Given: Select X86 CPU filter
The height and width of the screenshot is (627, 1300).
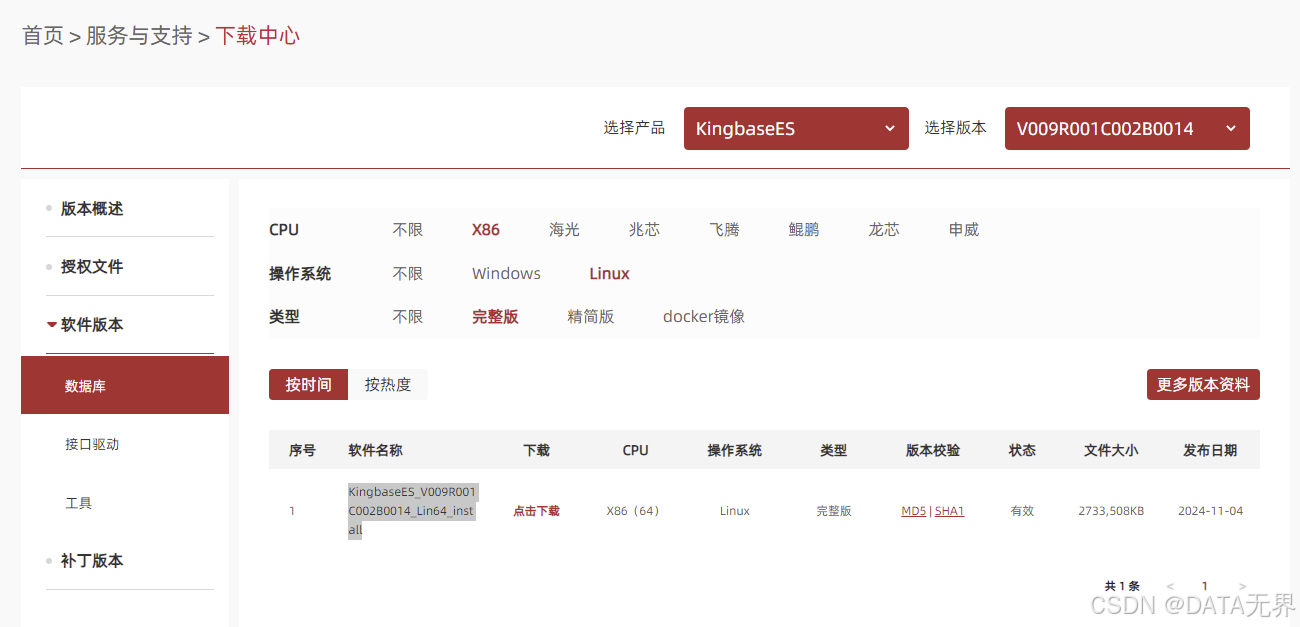Looking at the screenshot, I should (x=486, y=230).
